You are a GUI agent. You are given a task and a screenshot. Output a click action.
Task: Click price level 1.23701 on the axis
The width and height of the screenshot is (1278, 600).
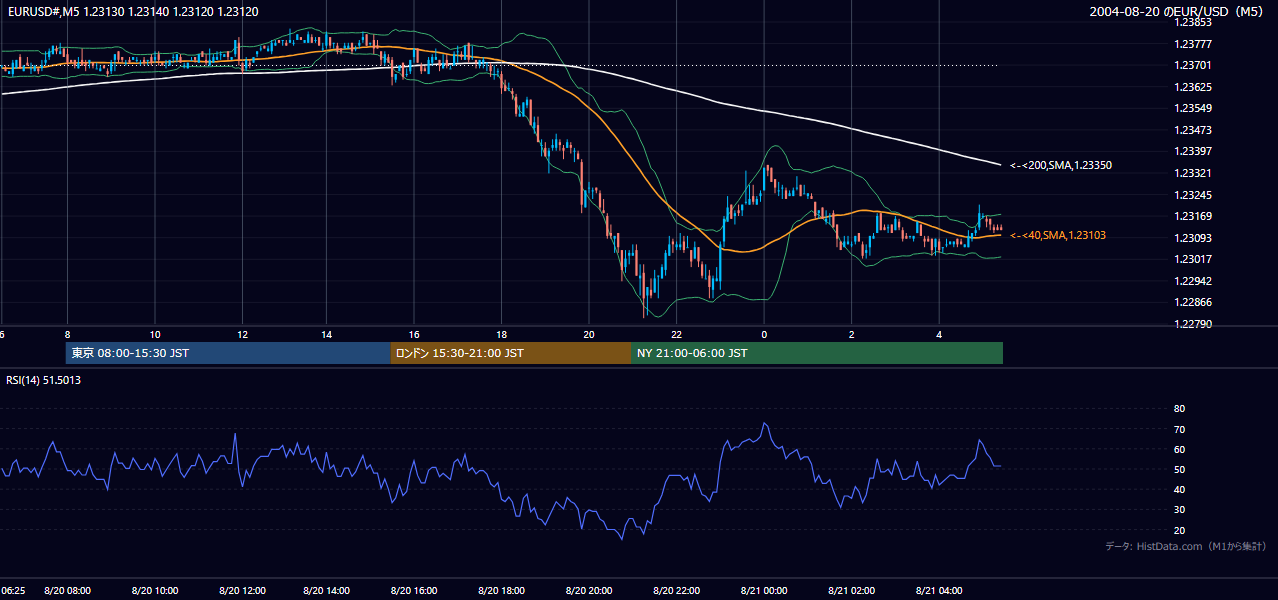pos(1194,65)
